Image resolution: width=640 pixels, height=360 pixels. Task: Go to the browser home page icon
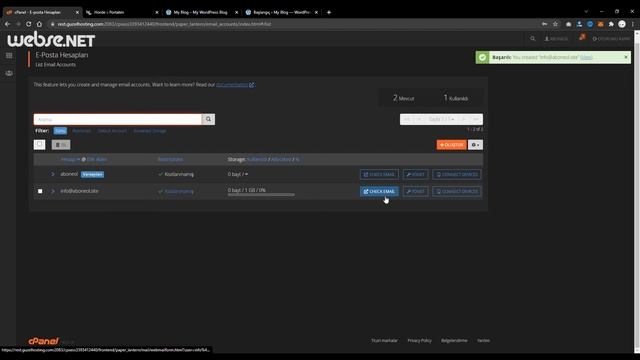pyautogui.click(x=39, y=24)
